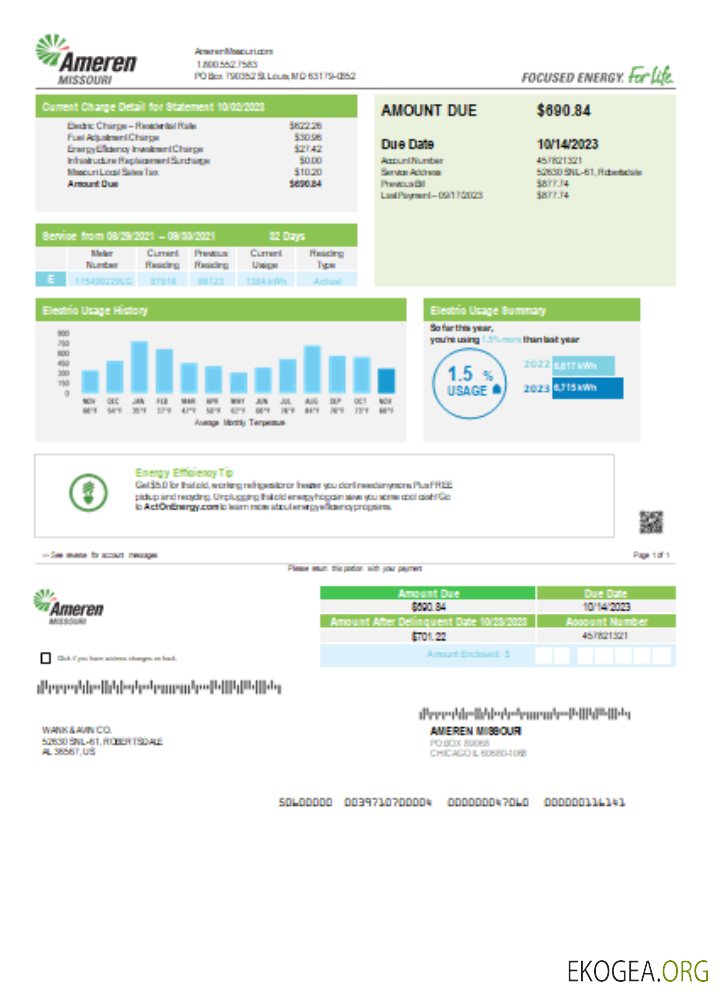Click the $690.84 amount in AMOUNT DUE box
720x1000 pixels.
[x=563, y=110]
